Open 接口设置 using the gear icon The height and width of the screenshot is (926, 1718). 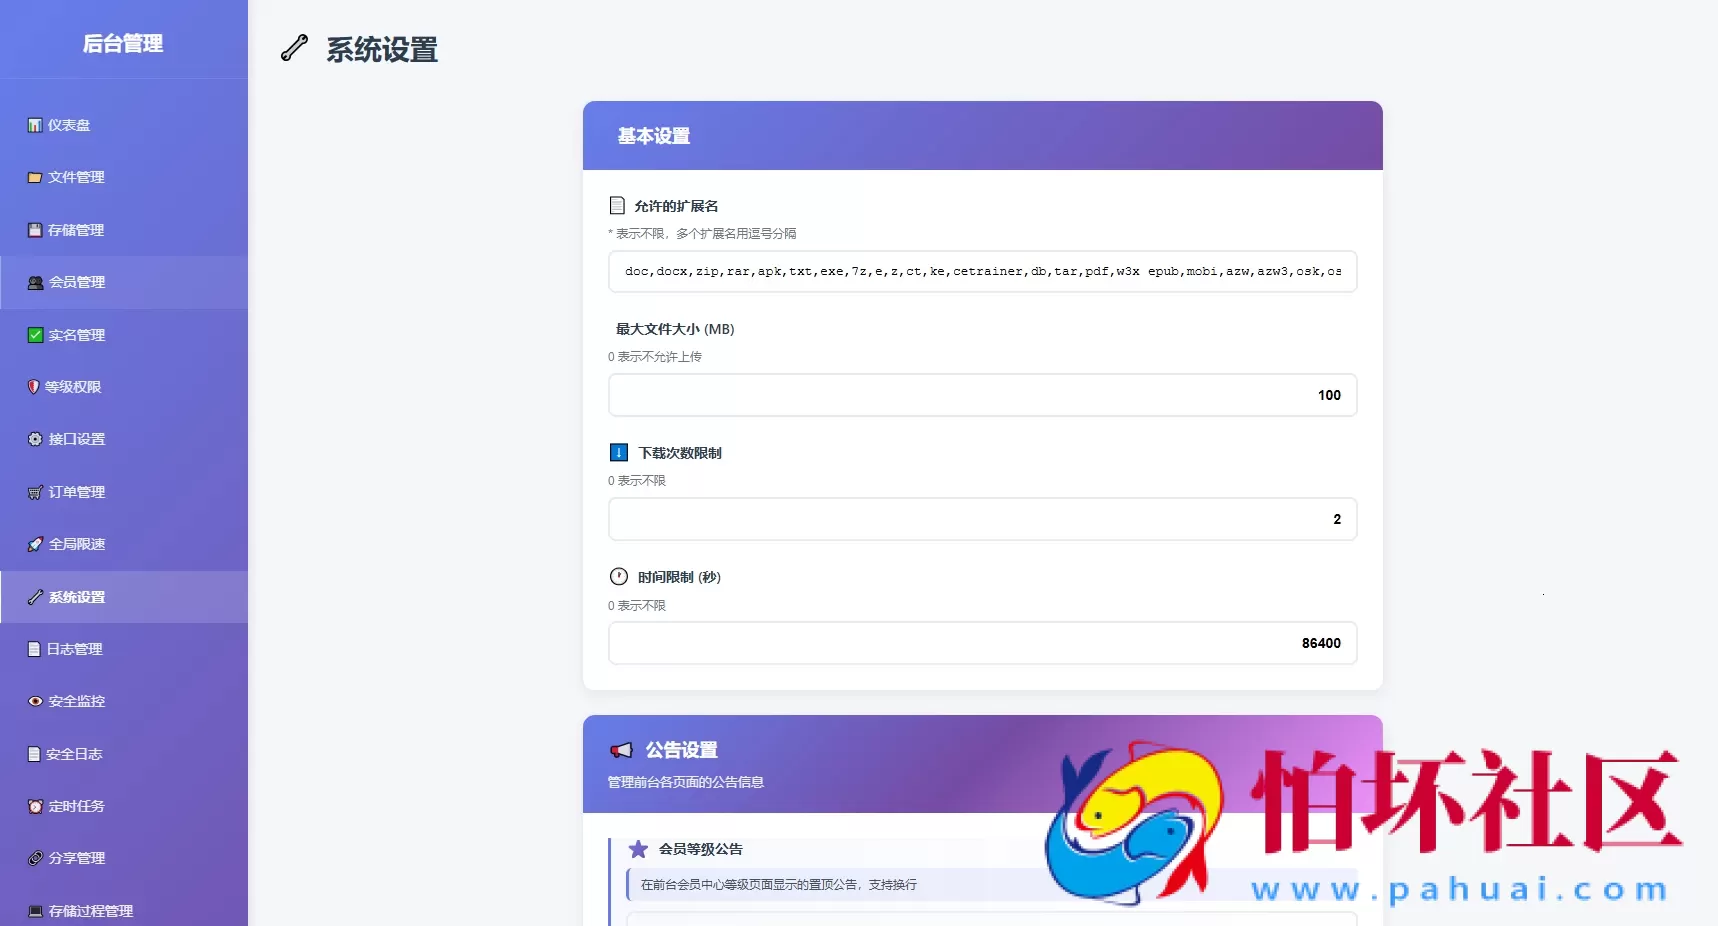33,439
